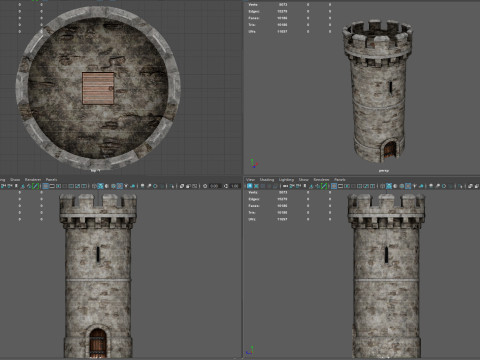Viewport: 480px width, 360px height.
Task: Click Verts label in perspective view HUD
Action: [x=253, y=5]
